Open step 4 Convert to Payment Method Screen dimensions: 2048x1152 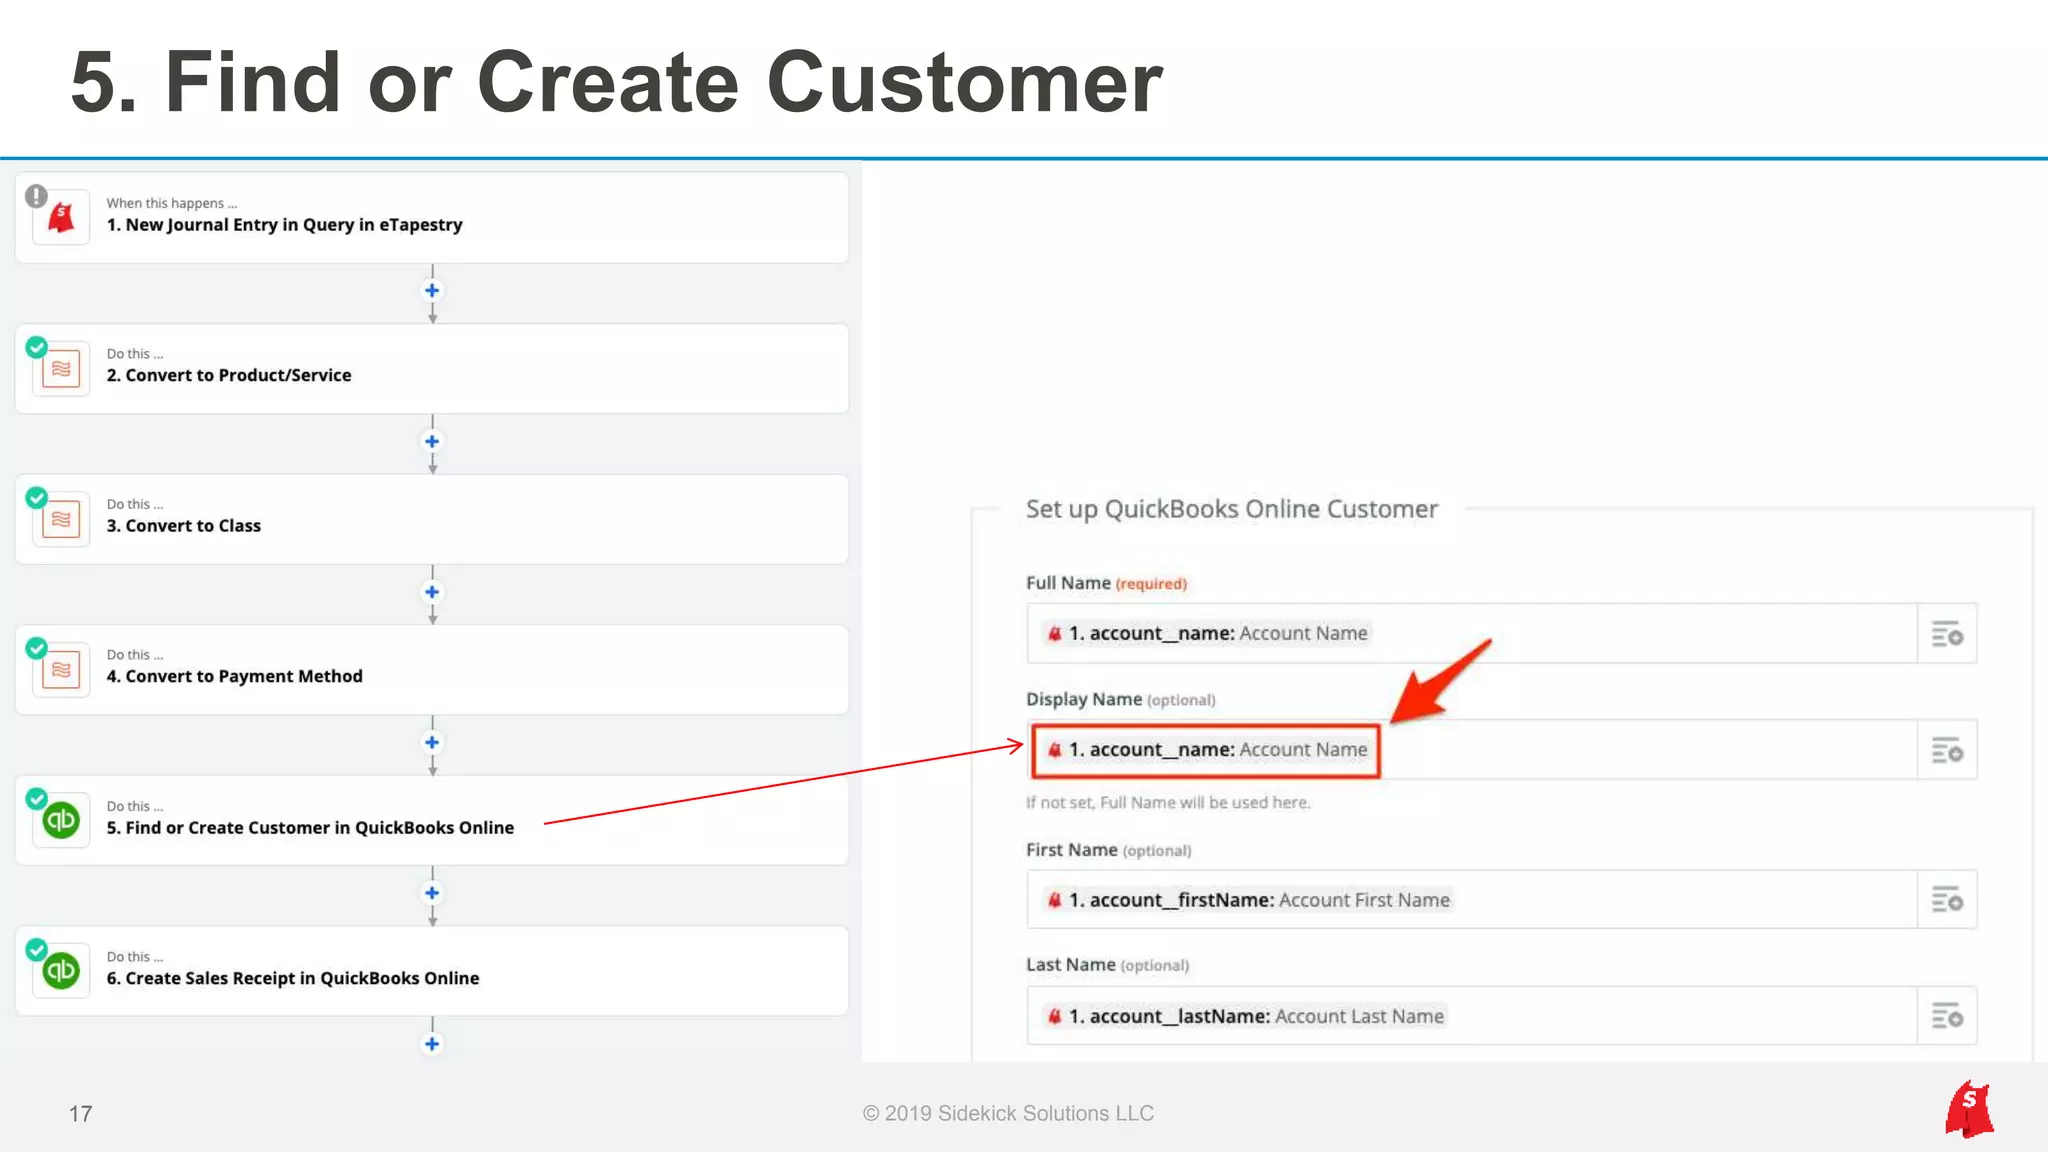(432, 670)
